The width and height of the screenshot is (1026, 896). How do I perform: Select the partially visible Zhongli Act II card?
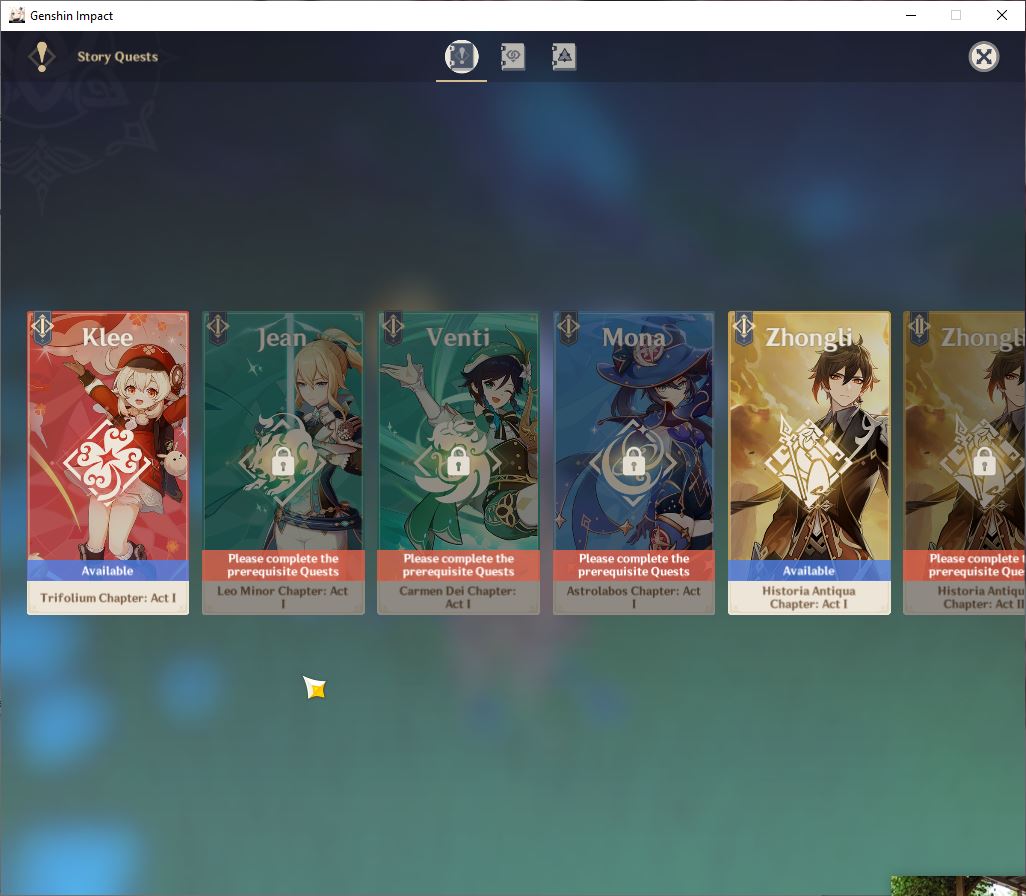964,463
